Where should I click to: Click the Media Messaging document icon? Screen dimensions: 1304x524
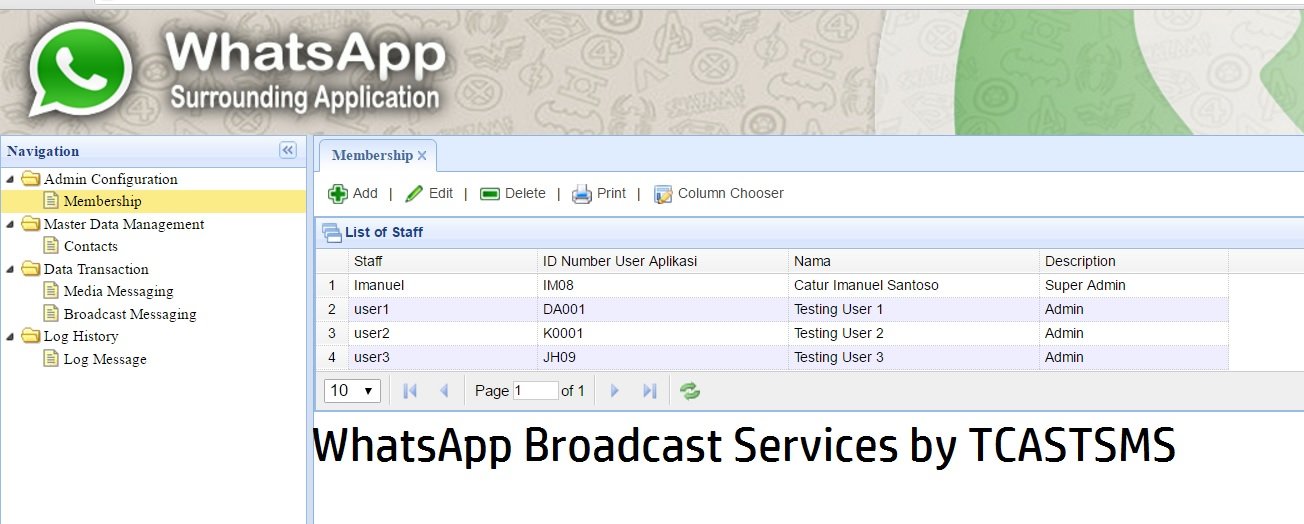(x=51, y=291)
